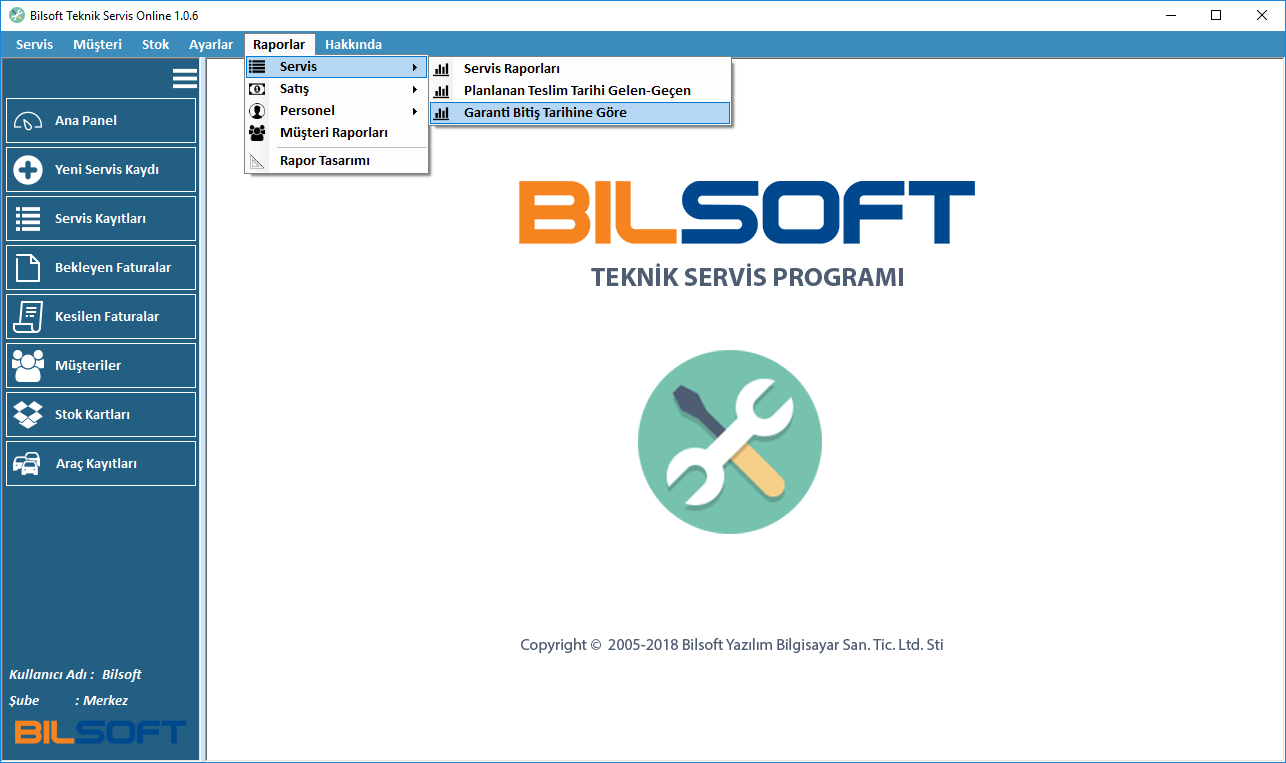Open the Servis menu in menu bar

[35, 44]
